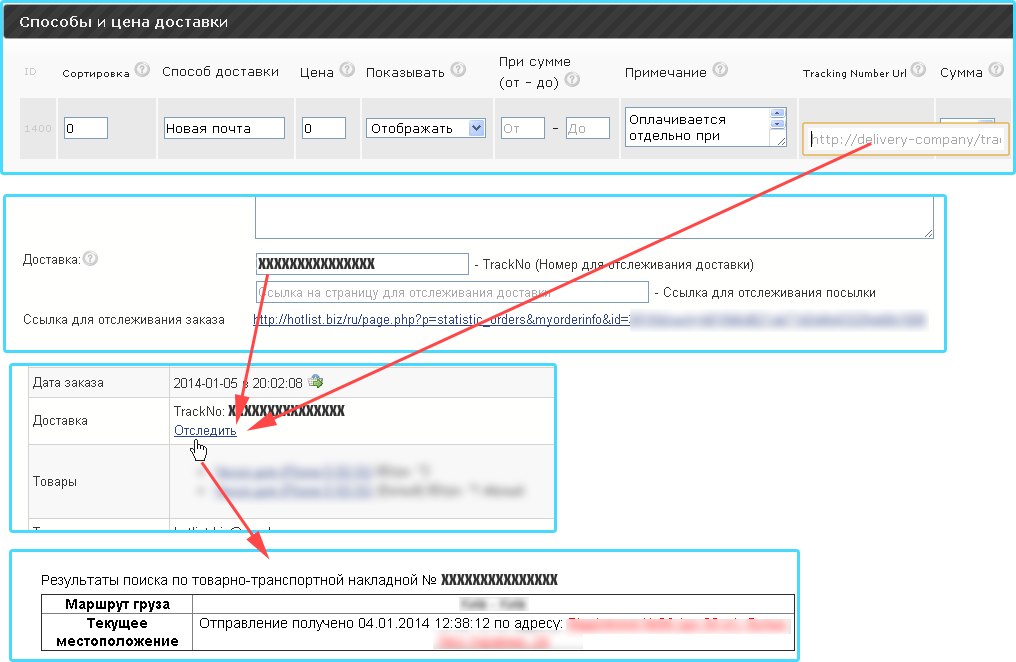Click help icon next to Сумма header

(996, 70)
